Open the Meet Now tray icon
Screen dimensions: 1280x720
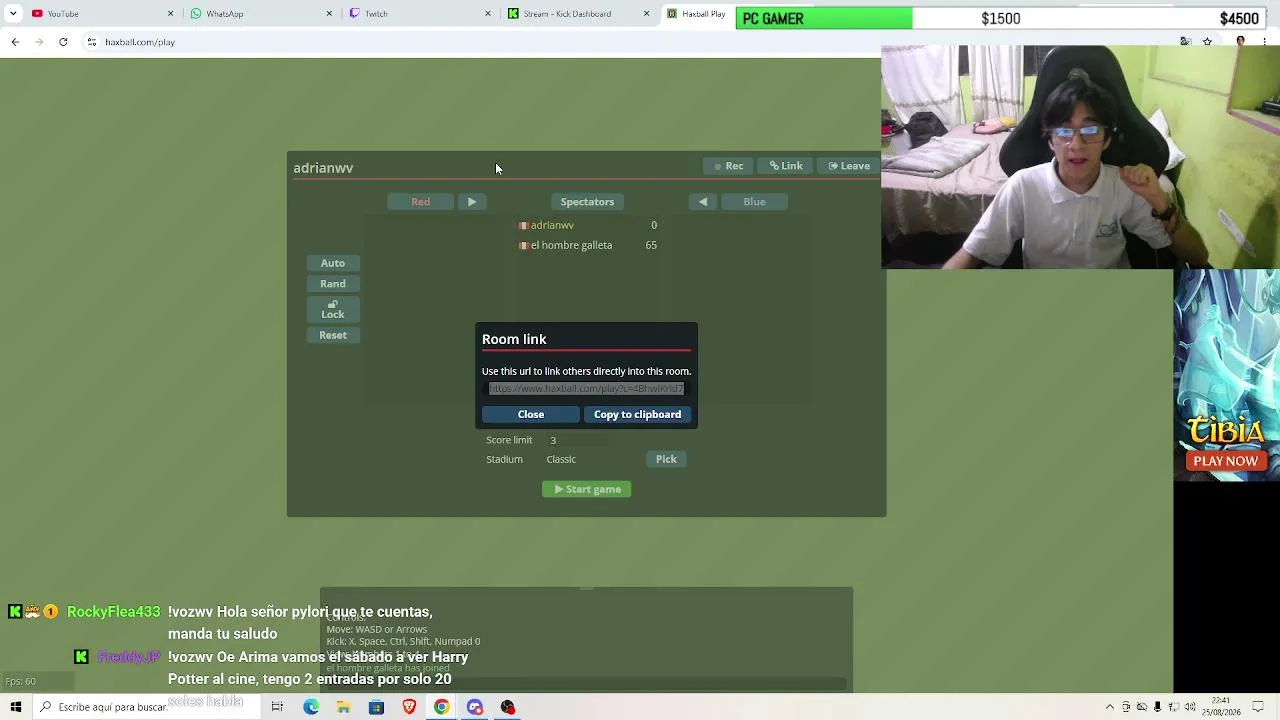[1126, 707]
